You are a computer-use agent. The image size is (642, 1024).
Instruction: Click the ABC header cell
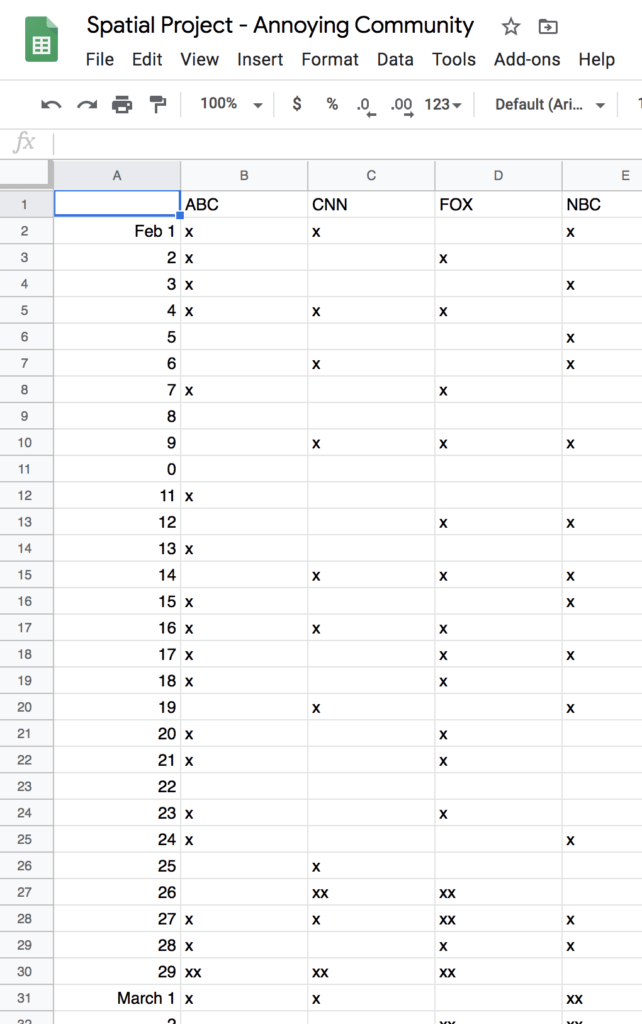244,204
